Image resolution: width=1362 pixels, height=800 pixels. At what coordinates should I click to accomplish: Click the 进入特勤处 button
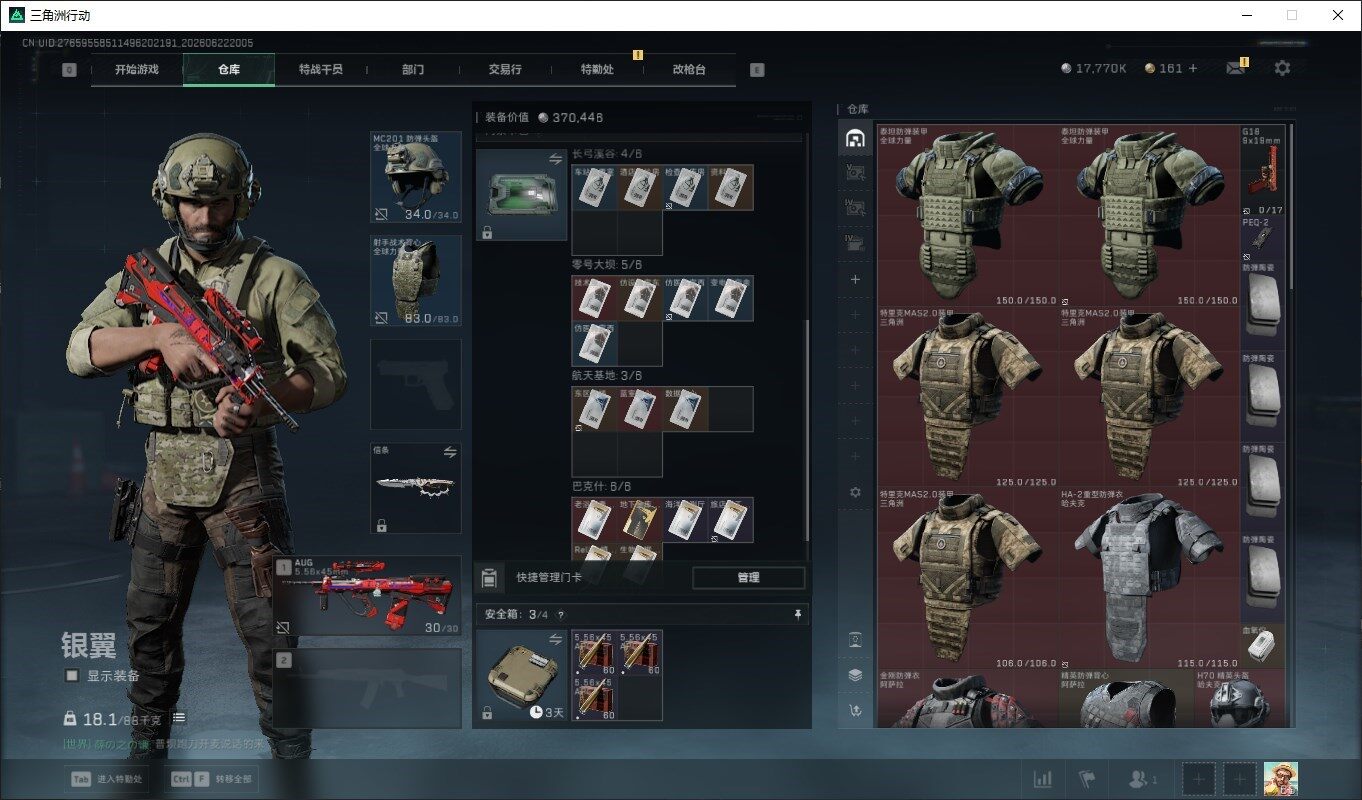coord(107,779)
